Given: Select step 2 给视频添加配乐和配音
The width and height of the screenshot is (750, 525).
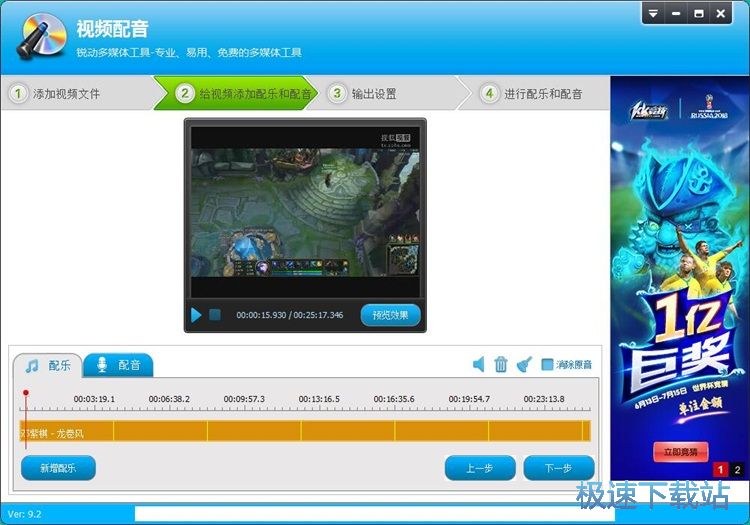Looking at the screenshot, I should [238, 93].
